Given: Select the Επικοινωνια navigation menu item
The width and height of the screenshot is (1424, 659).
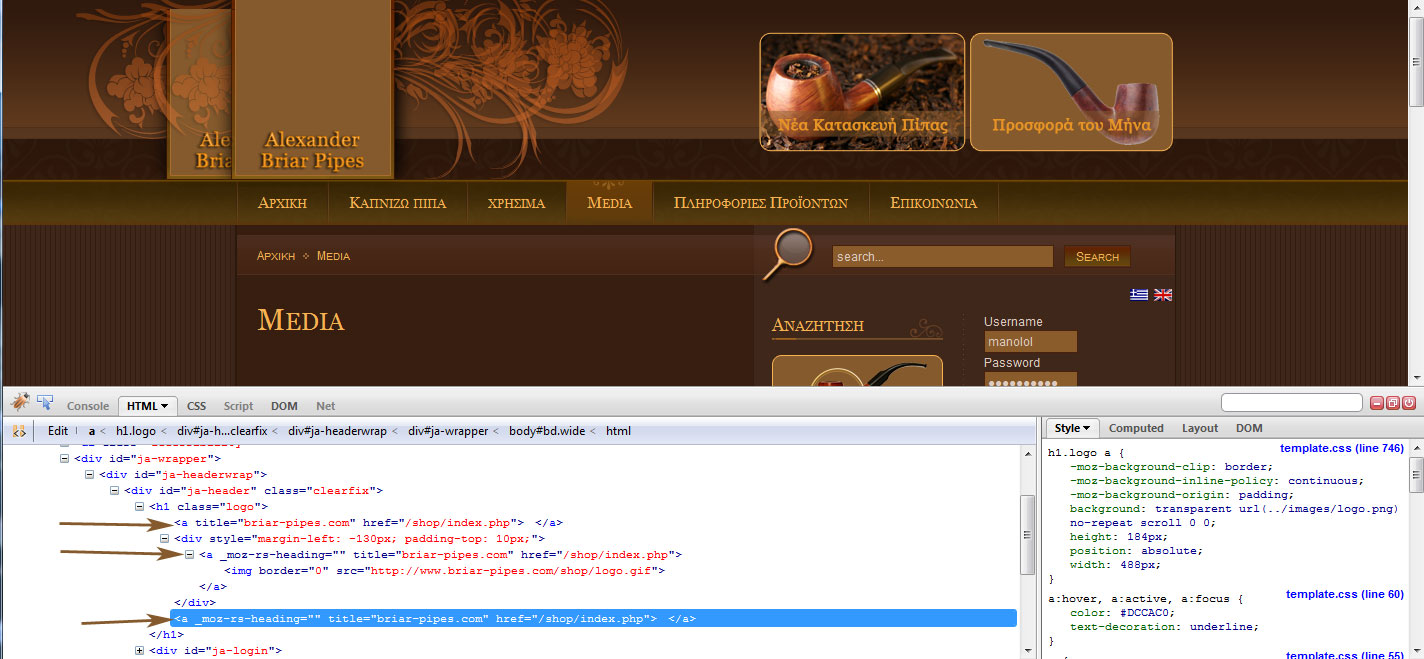Looking at the screenshot, I should coord(934,203).
